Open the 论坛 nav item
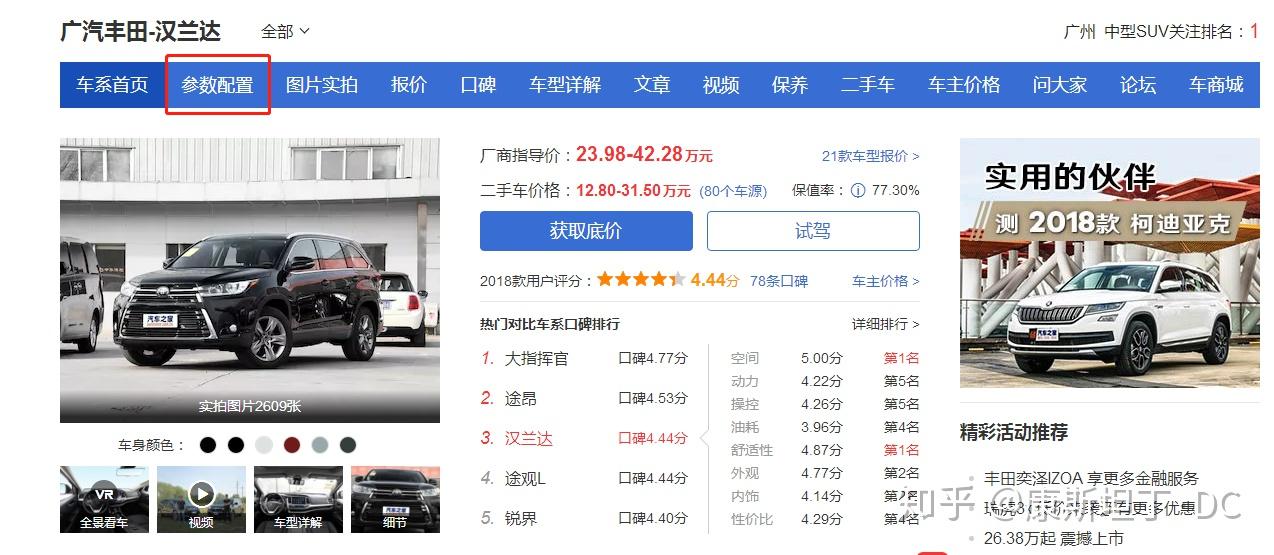 point(1138,85)
